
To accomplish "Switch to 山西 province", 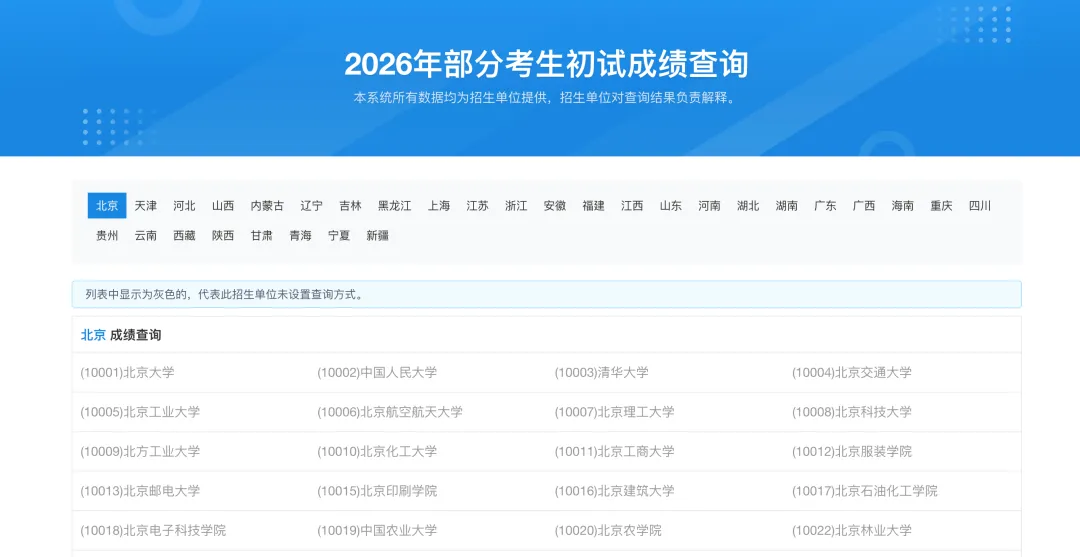I will tap(222, 205).
